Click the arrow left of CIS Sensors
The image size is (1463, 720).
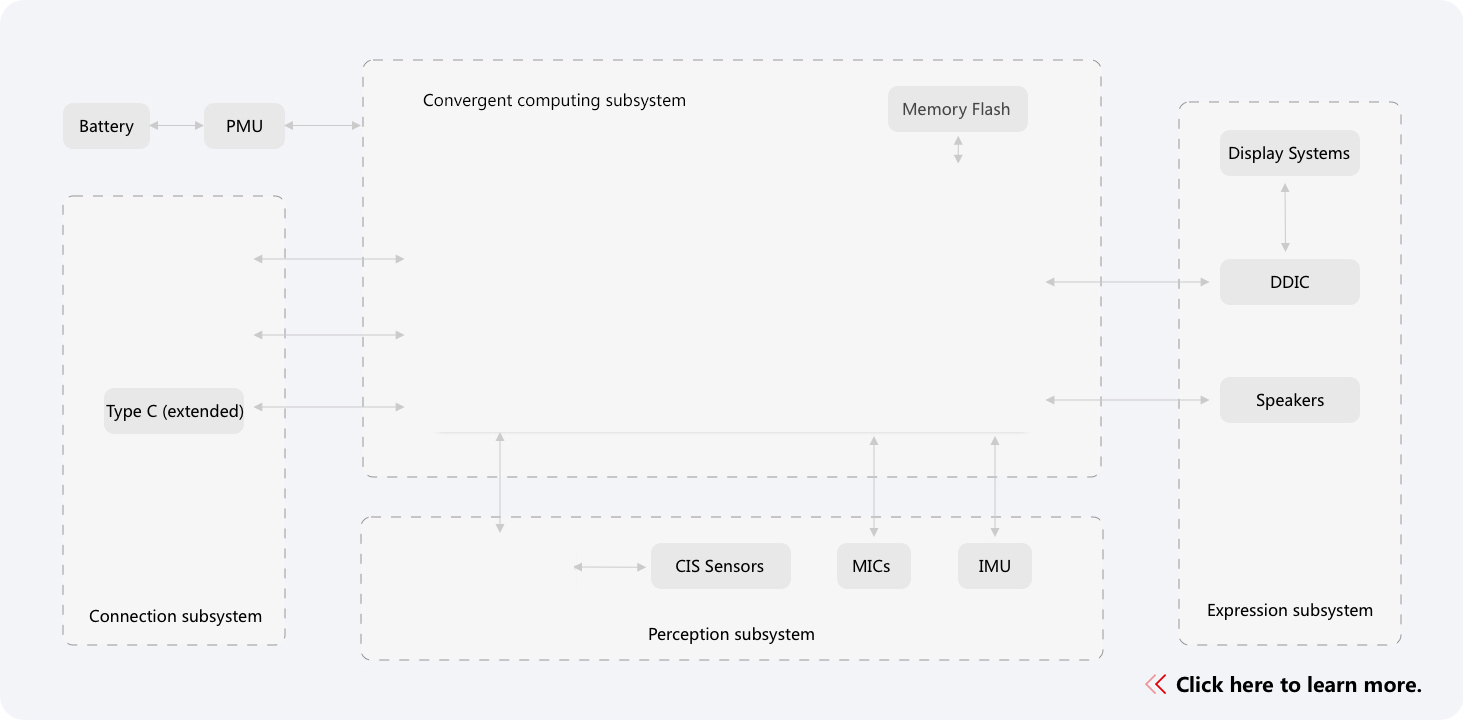pos(610,567)
